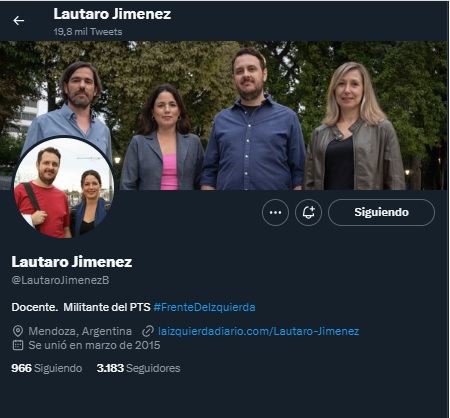
Task: Click the #FrenteDeIzquierda hashtag
Action: pos(204,307)
